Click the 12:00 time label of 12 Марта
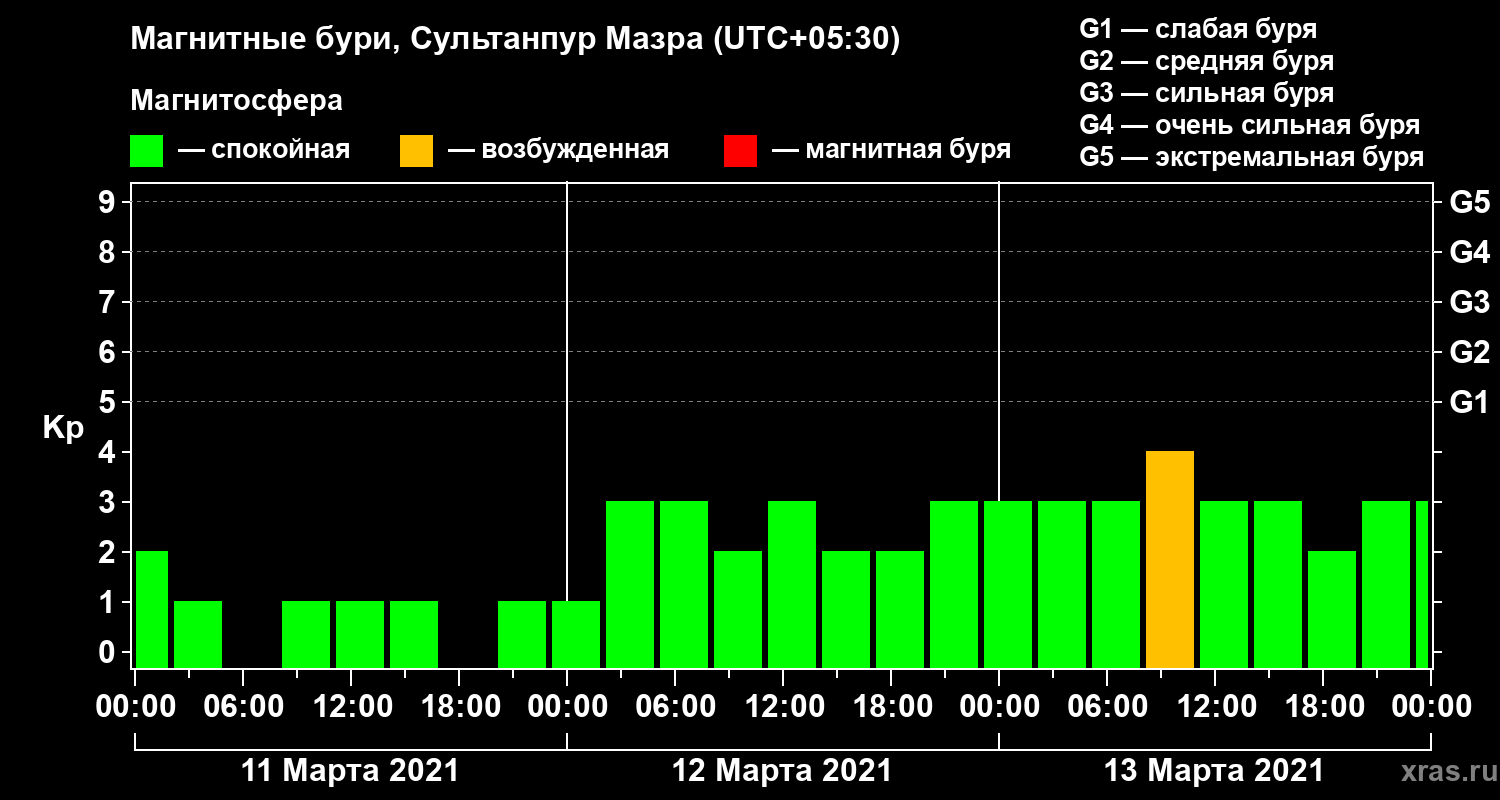The image size is (1500, 800). [x=783, y=707]
